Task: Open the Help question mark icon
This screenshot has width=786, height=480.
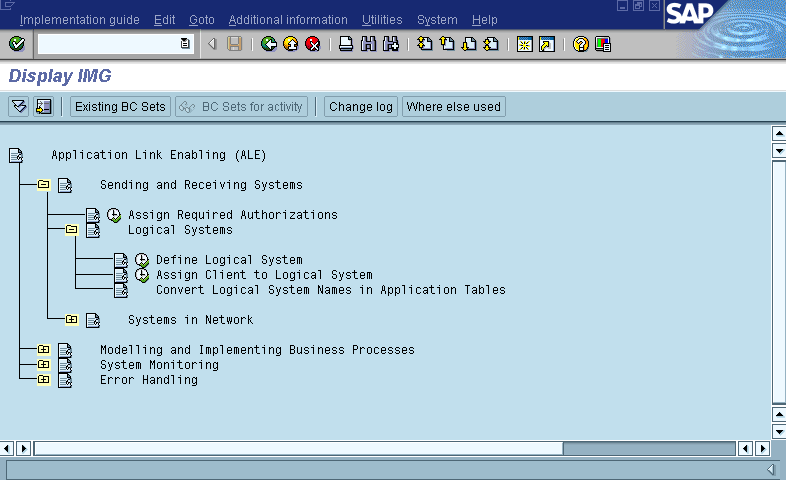Action: pos(580,44)
